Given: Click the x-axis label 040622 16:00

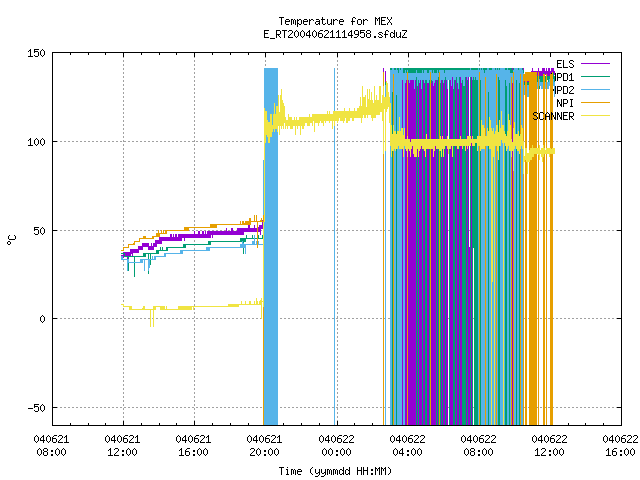Looking at the screenshot, I should (620, 446).
